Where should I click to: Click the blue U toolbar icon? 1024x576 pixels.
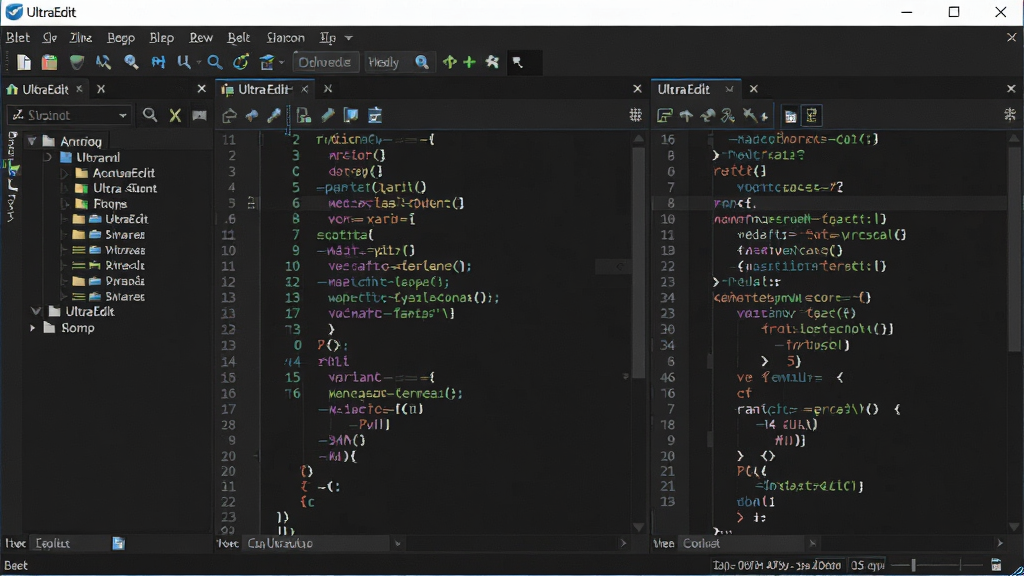click(x=184, y=62)
